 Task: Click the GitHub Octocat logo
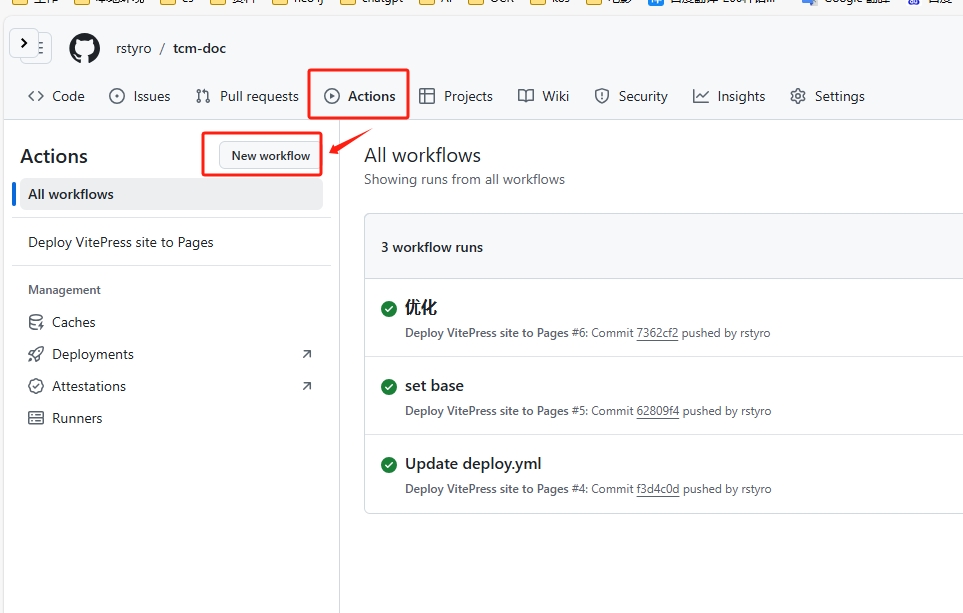(x=84, y=48)
